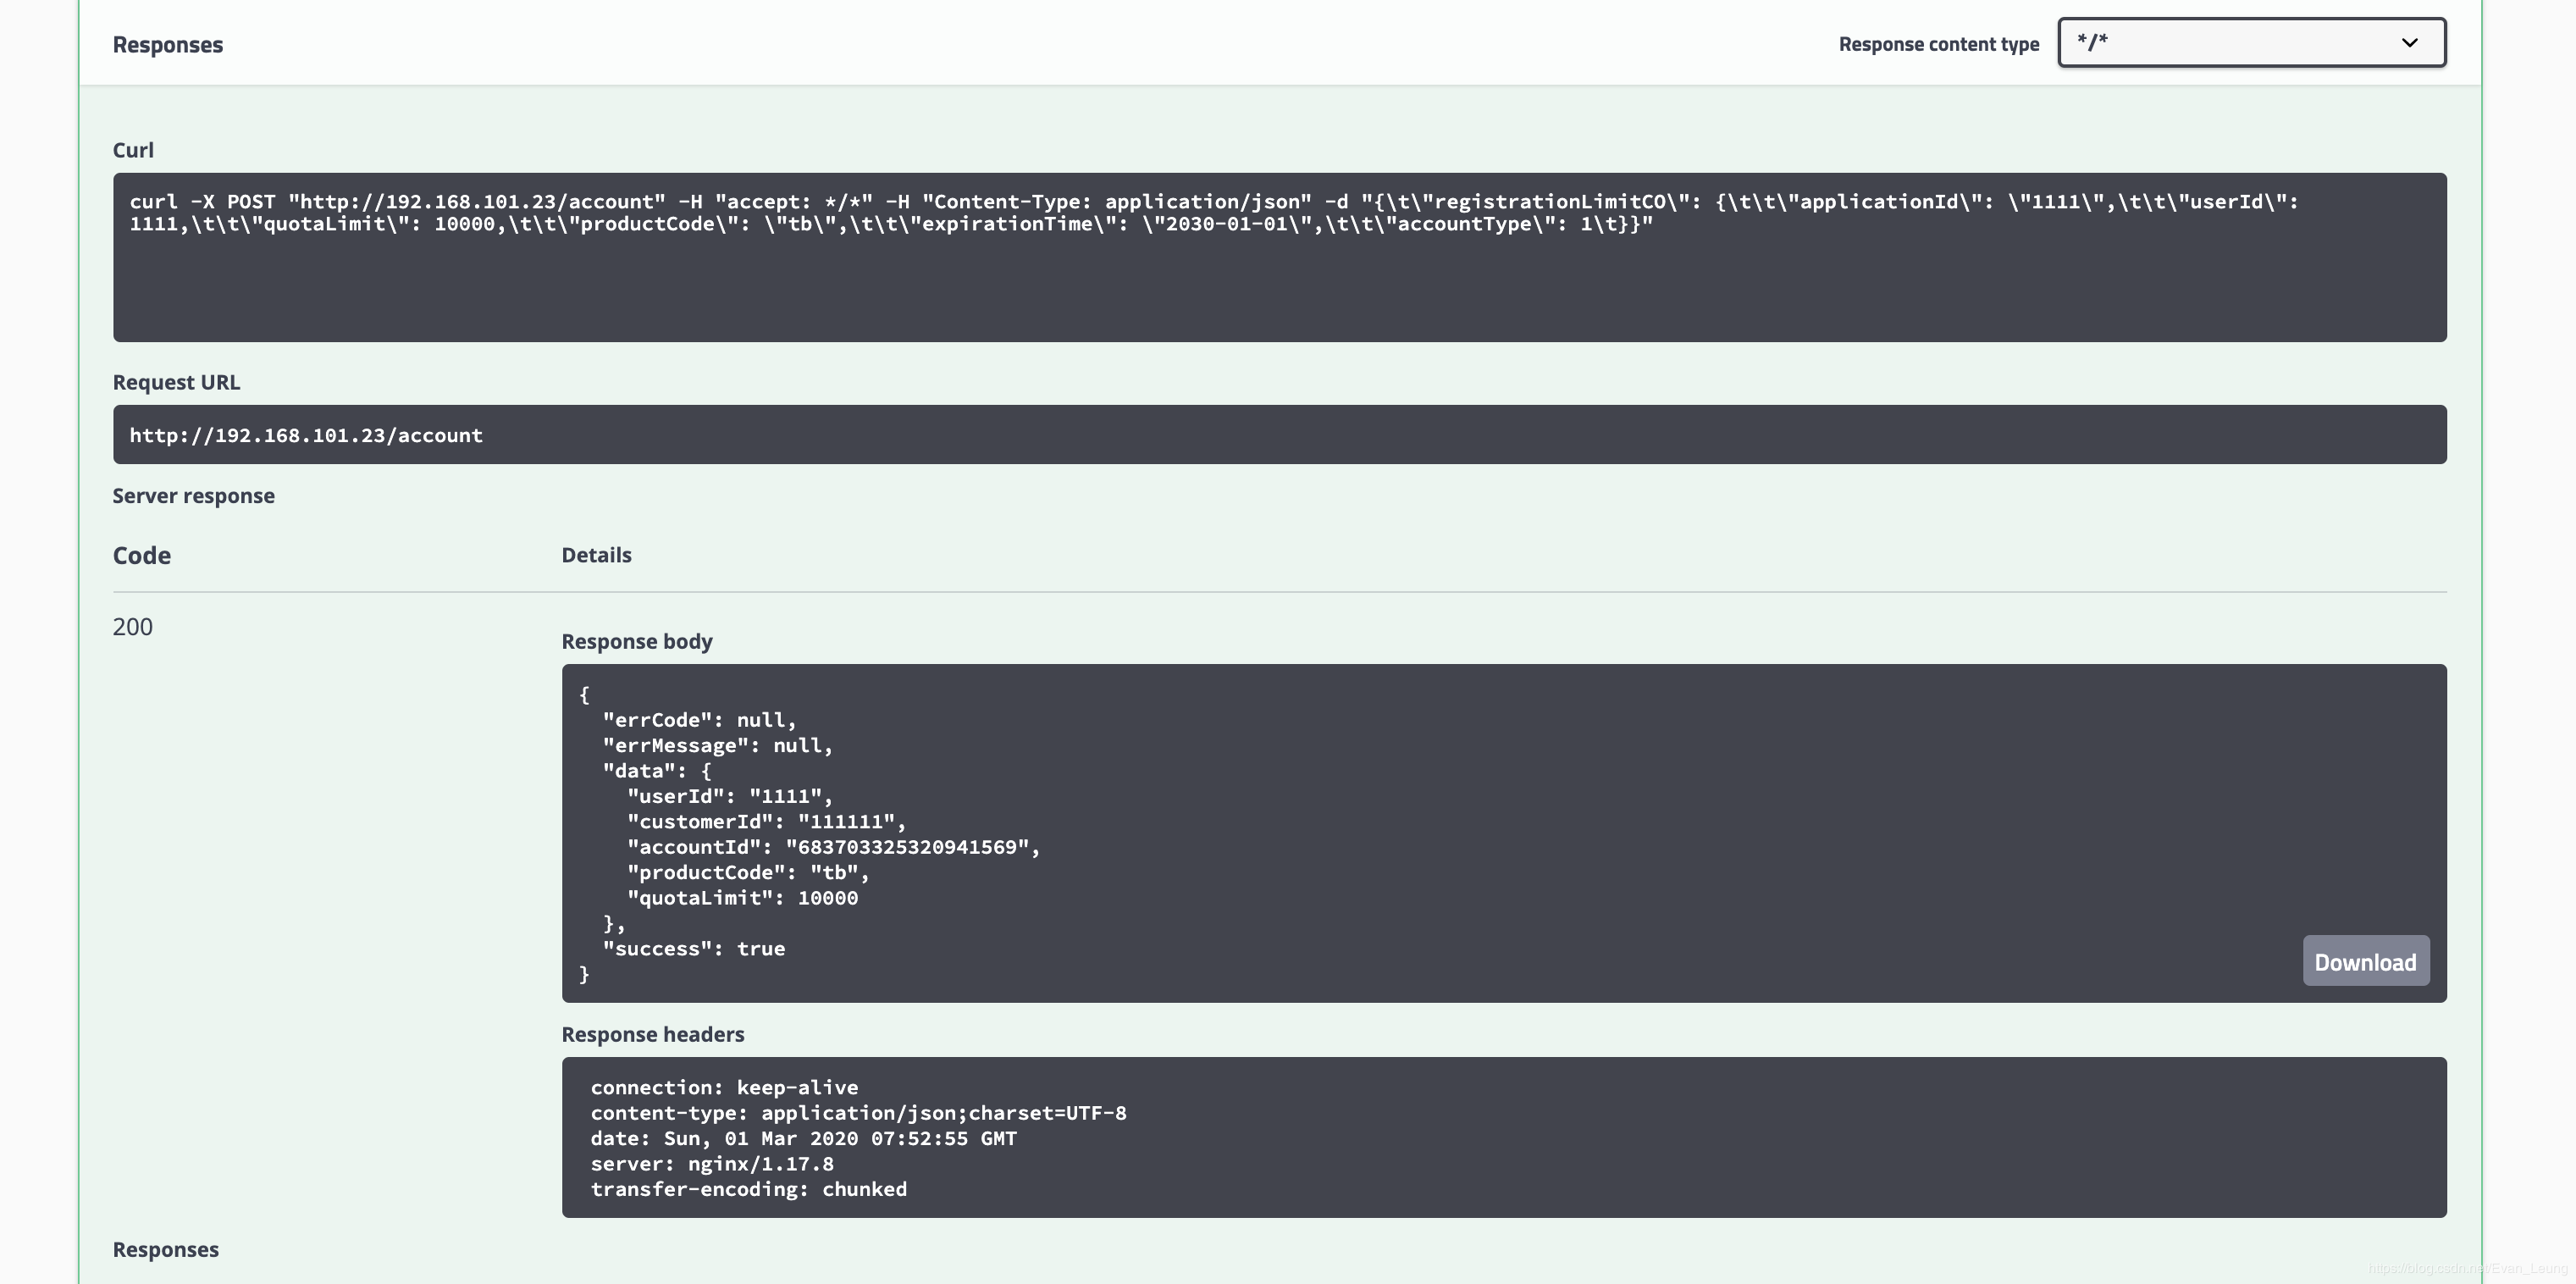Viewport: 2576px width, 1284px height.
Task: Click the Code column header
Action: pyautogui.click(x=141, y=556)
